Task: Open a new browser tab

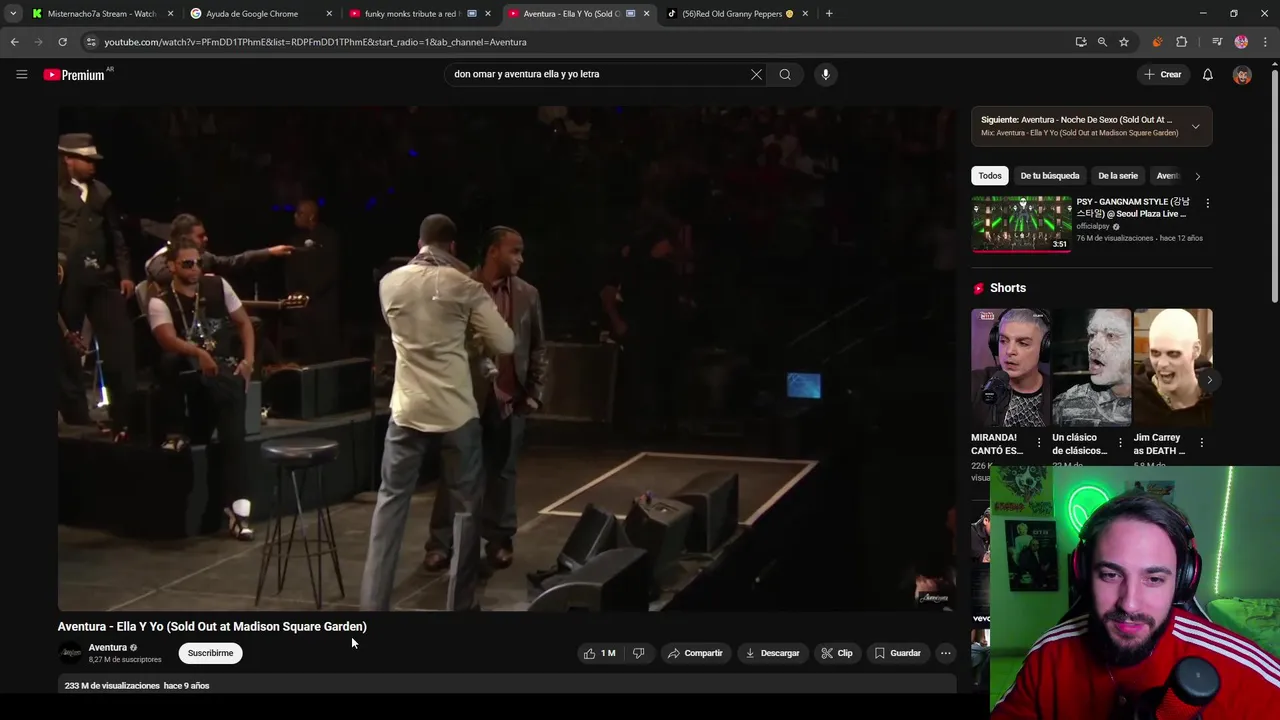Action: tap(829, 14)
